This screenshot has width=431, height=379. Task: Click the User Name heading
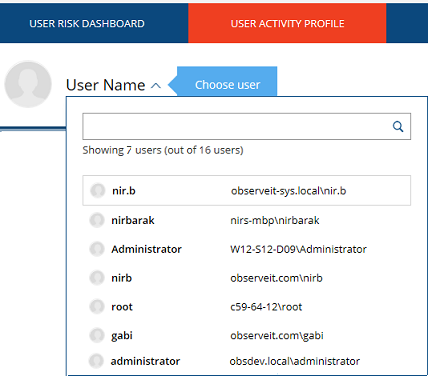pyautogui.click(x=106, y=85)
